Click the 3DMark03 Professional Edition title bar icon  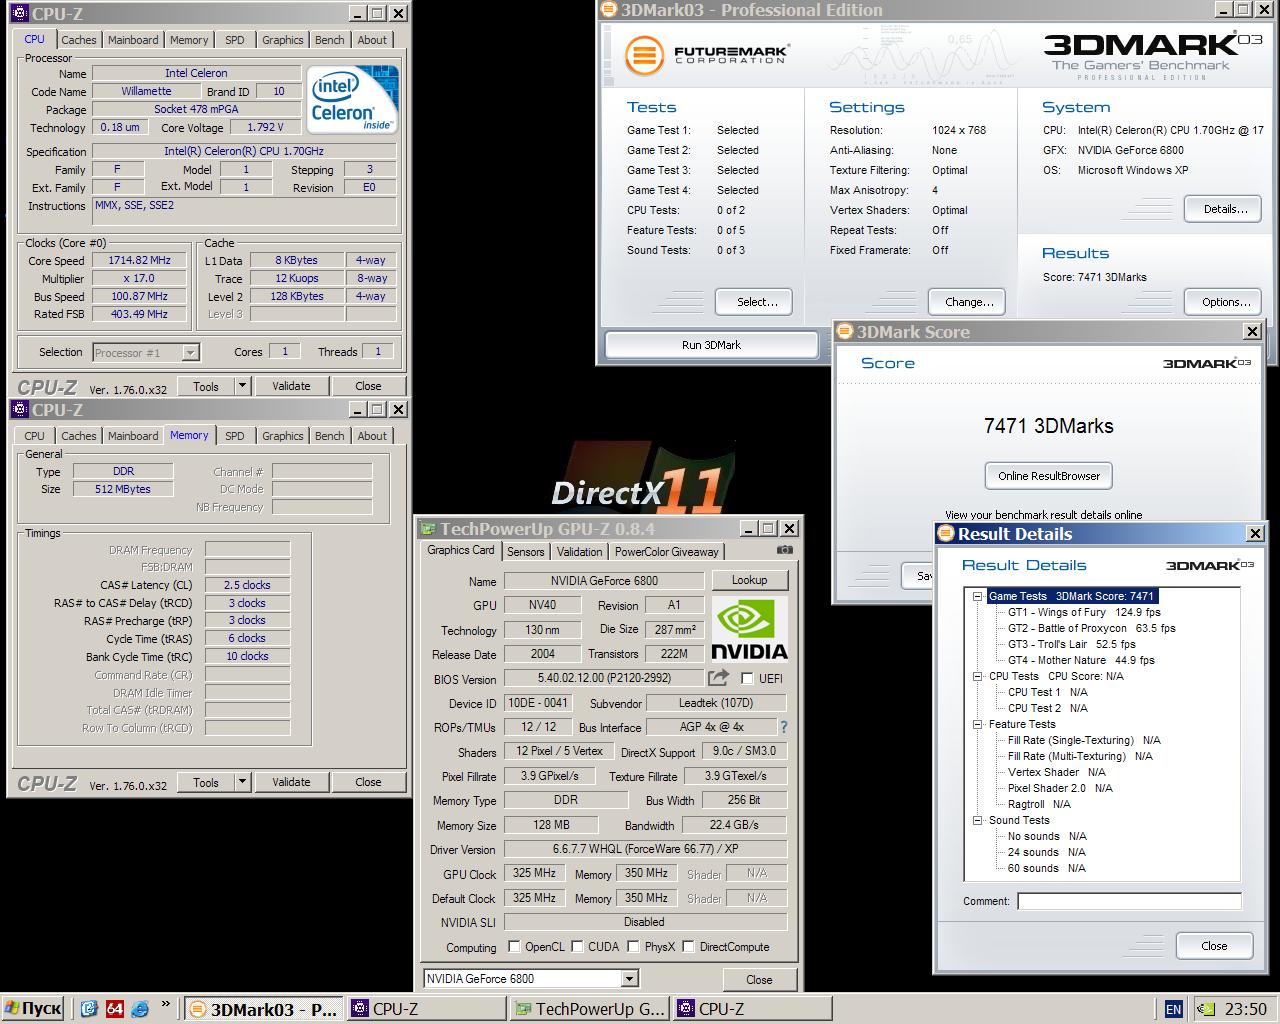point(609,10)
